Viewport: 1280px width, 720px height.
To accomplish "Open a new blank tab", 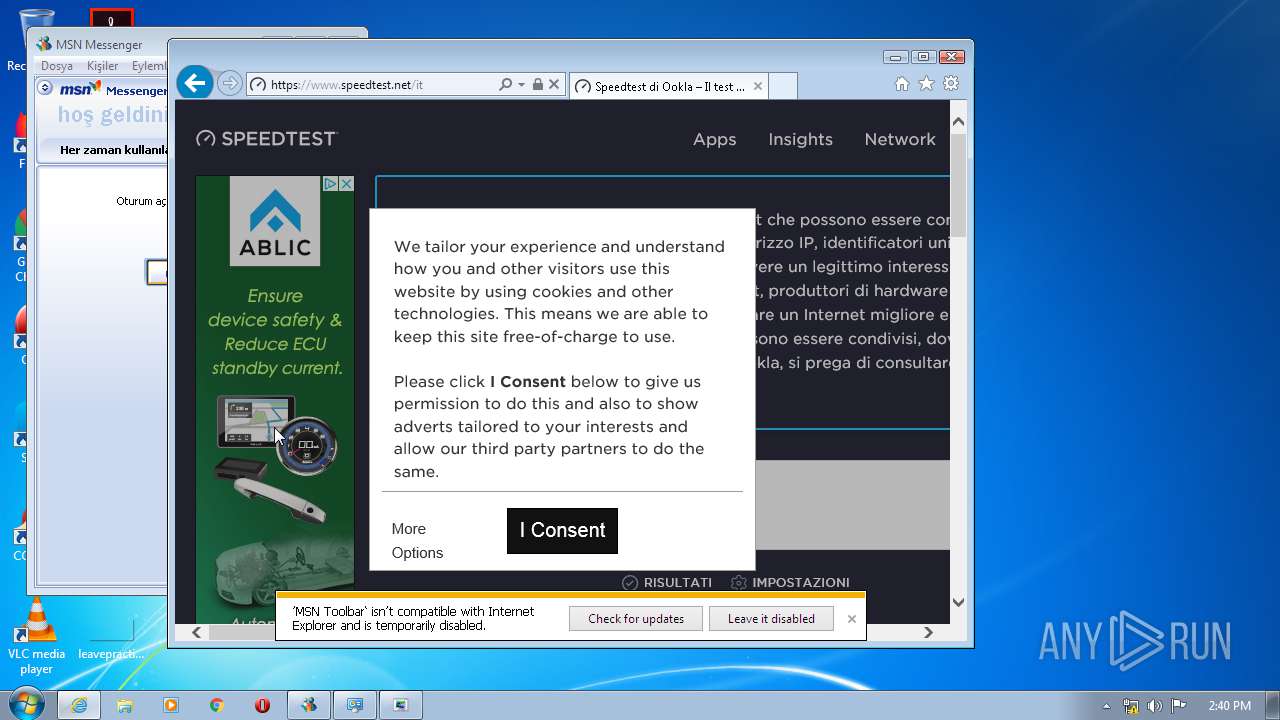I will (x=783, y=86).
